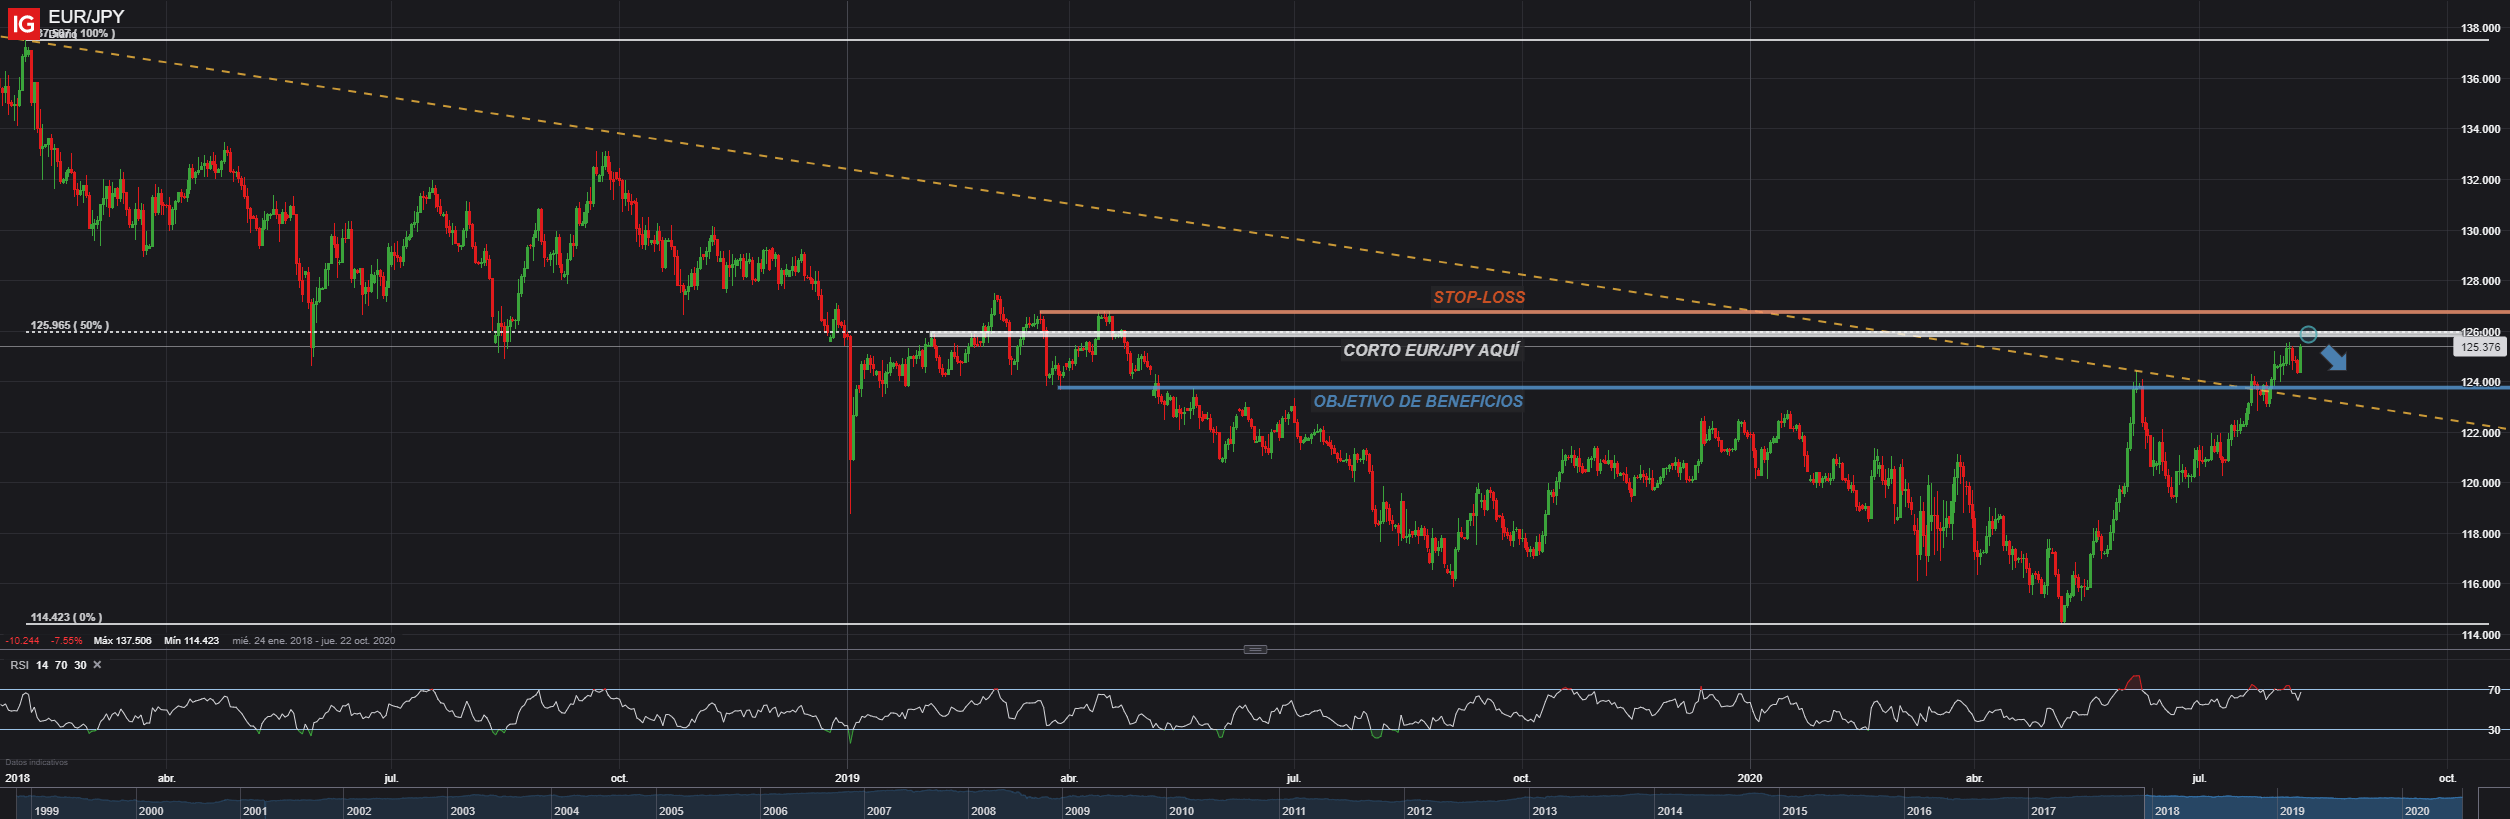
Task: Jump to 2014 in the navigator timeline
Action: 1669,811
